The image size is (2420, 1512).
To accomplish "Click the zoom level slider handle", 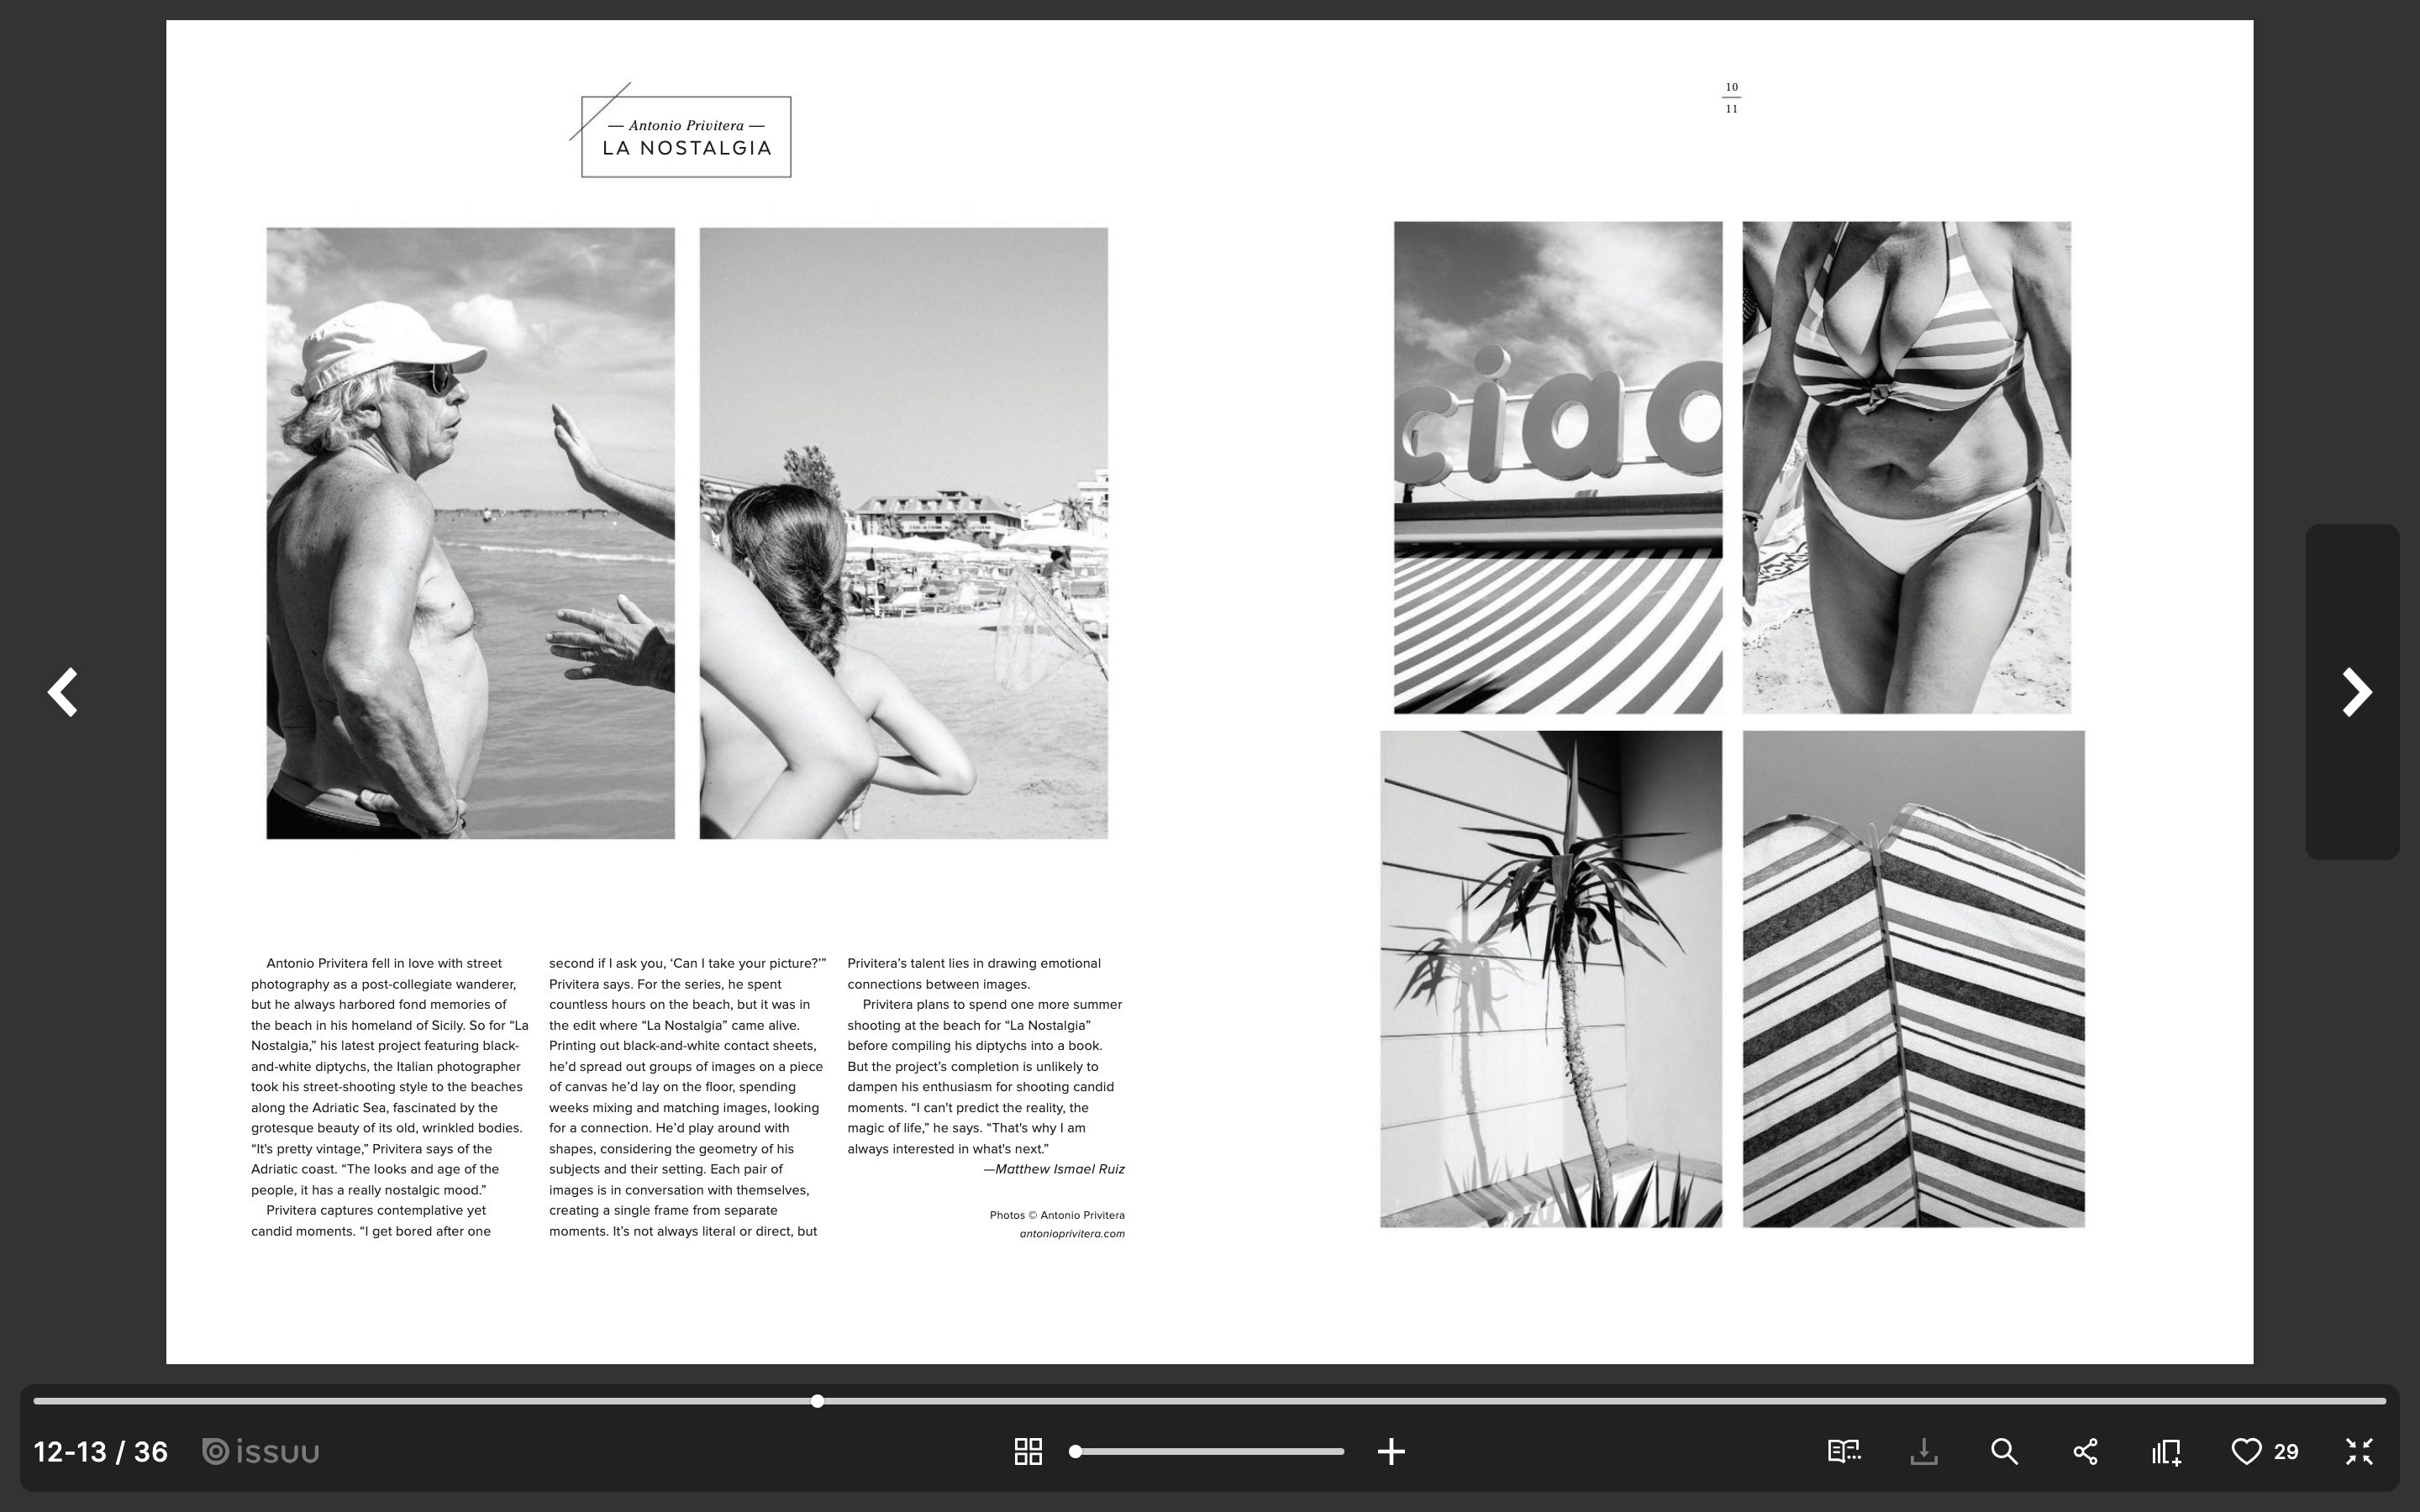I will click(x=1075, y=1451).
